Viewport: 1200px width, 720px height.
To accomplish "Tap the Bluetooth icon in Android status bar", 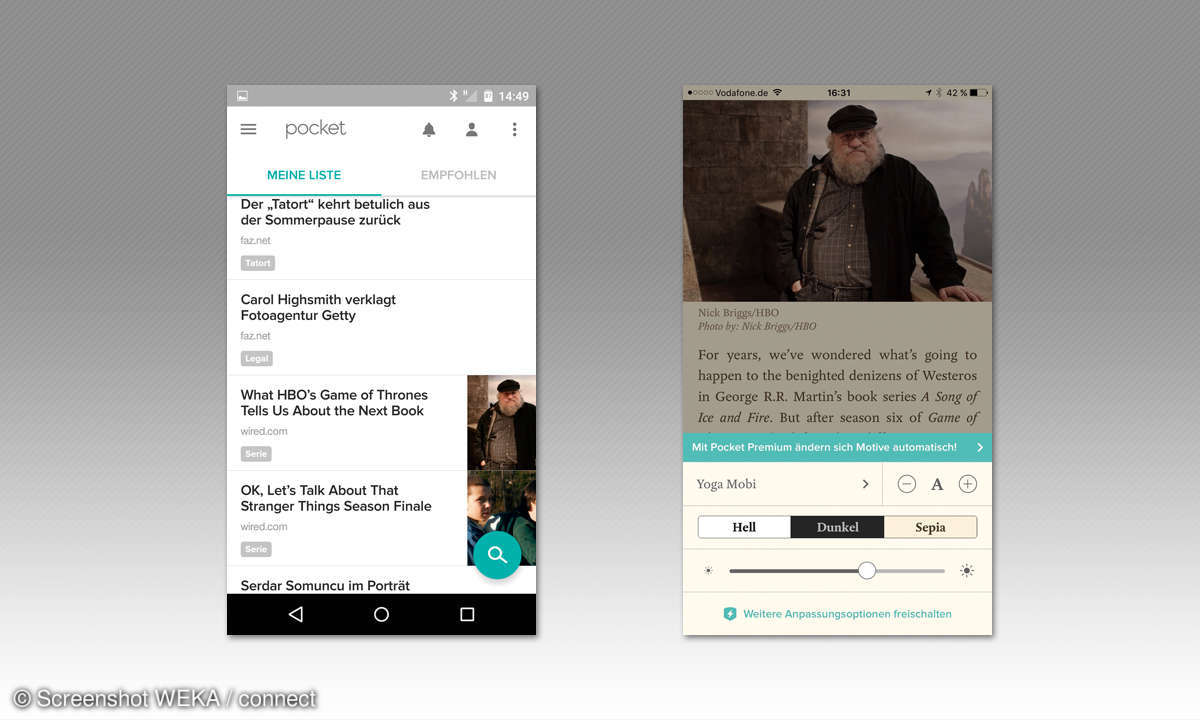I will (452, 96).
